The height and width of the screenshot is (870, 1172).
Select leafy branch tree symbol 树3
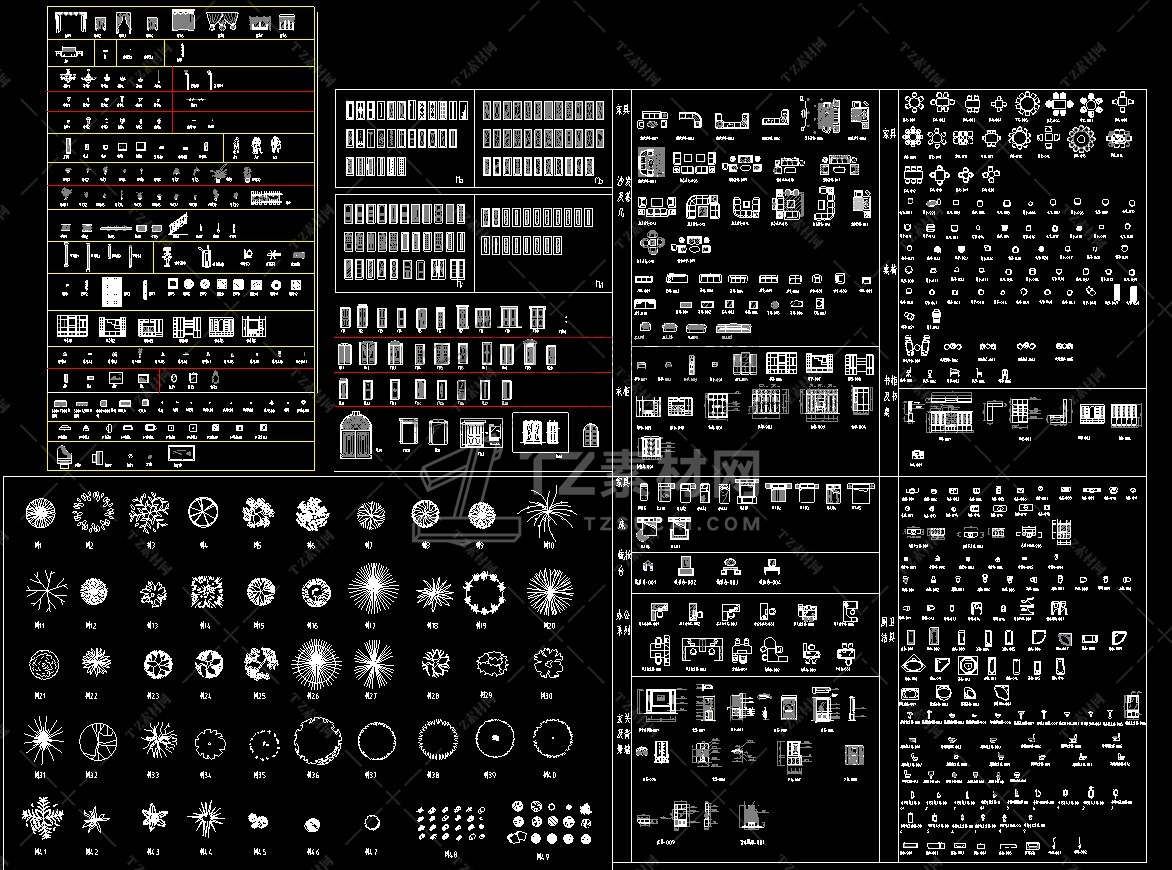click(x=149, y=513)
